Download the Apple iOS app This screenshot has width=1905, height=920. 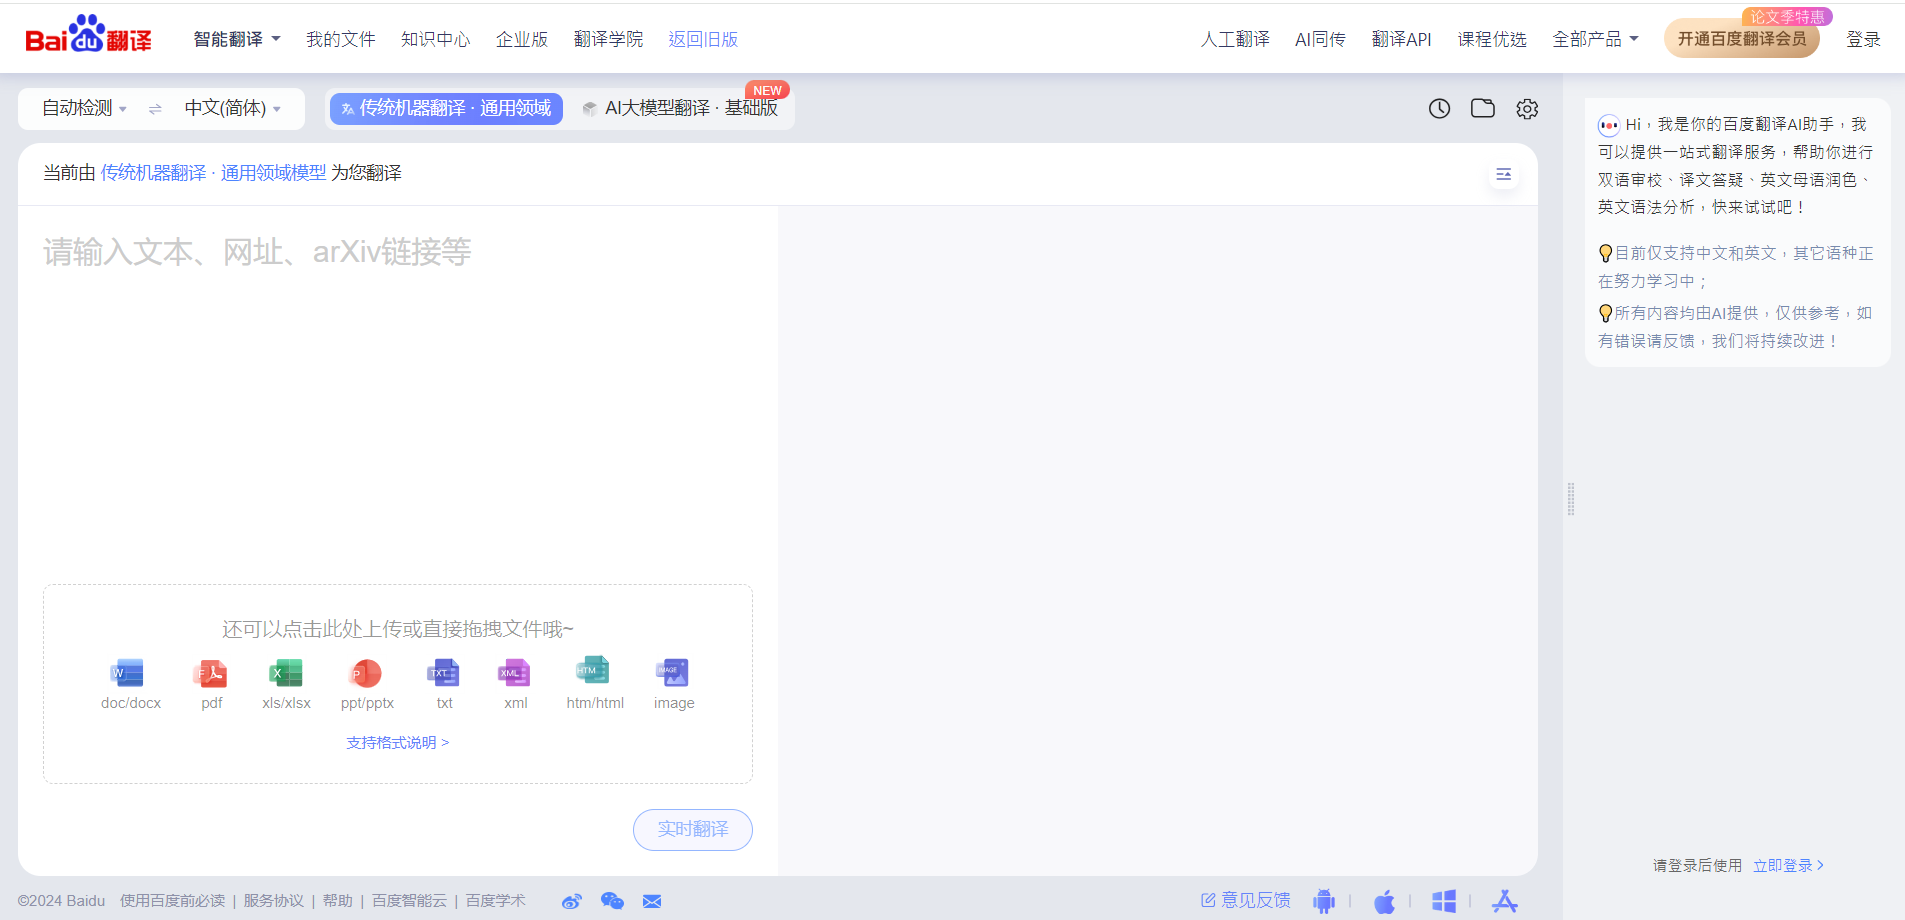(x=1384, y=901)
